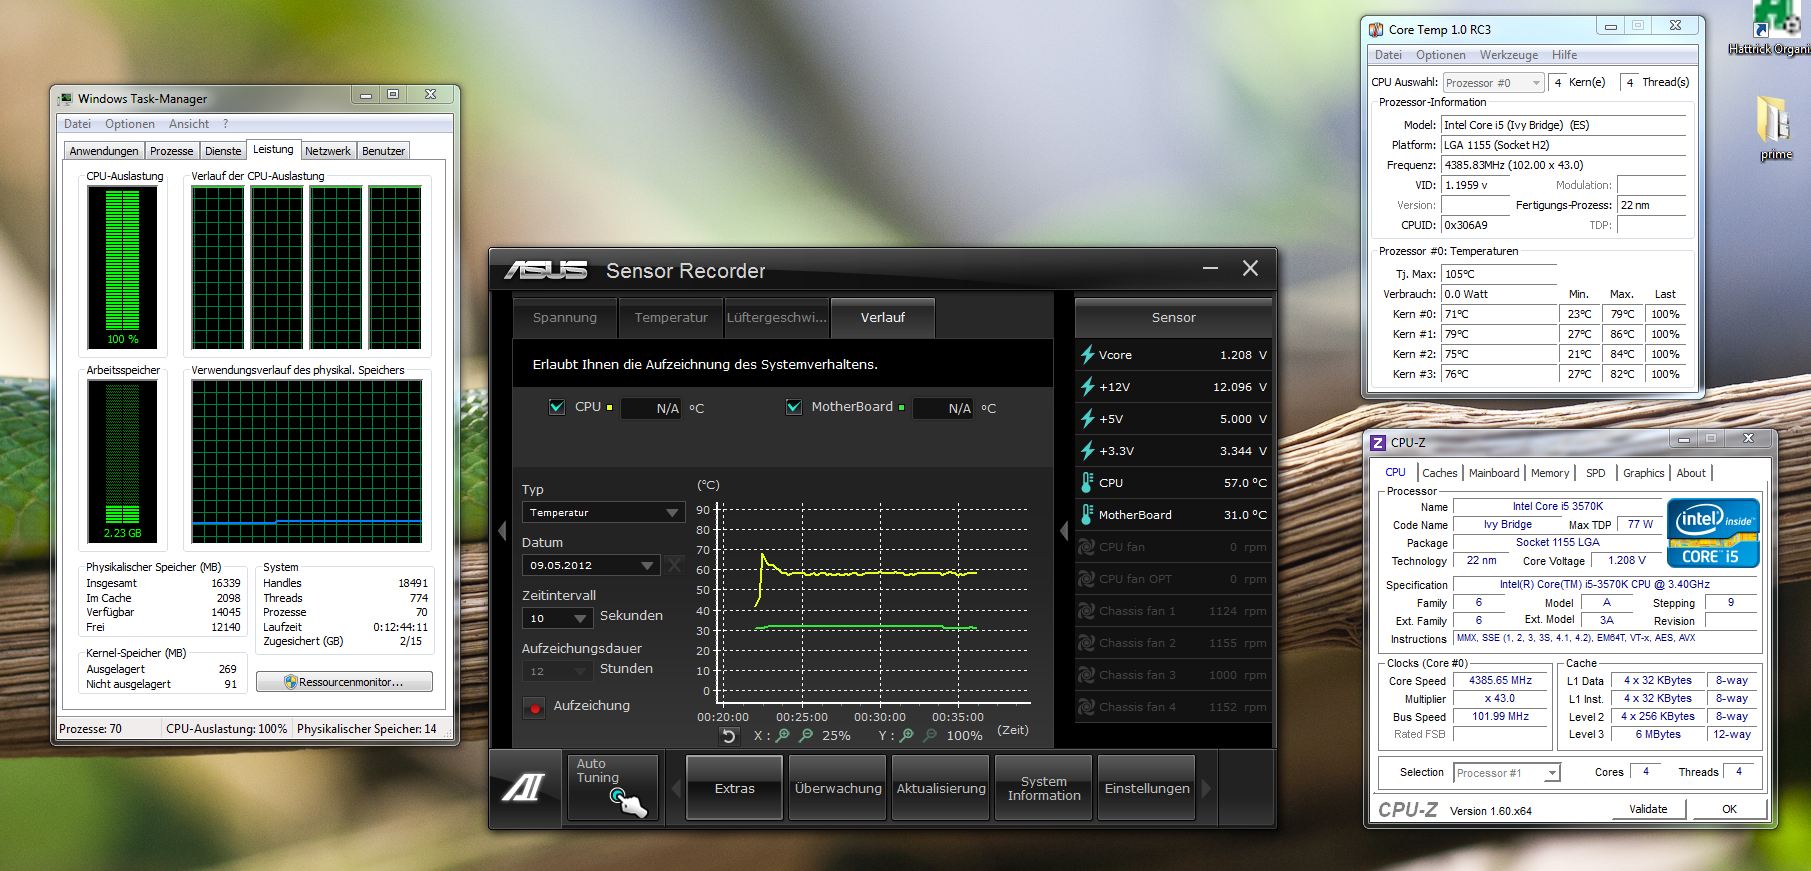Click the CPU N/A temperature field
Image resolution: width=1811 pixels, height=871 pixels.
click(x=652, y=408)
